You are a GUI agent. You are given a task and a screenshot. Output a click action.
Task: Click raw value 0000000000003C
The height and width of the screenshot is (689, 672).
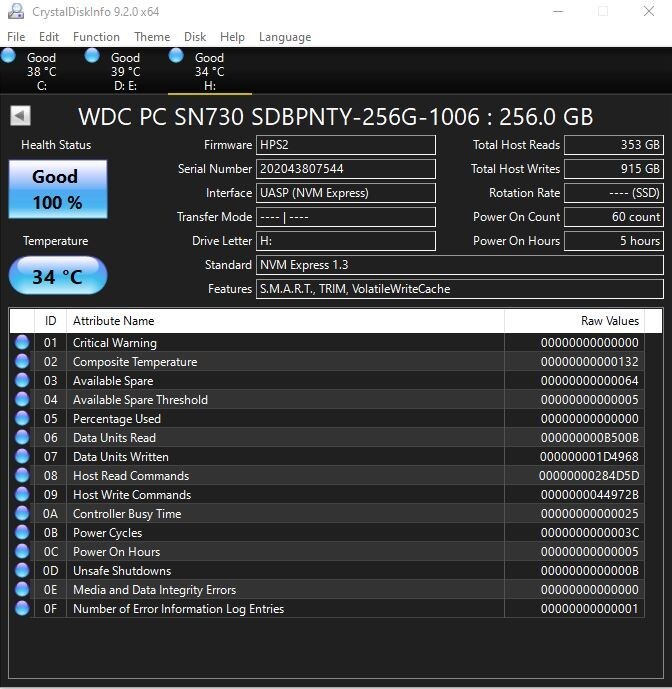click(x=589, y=533)
